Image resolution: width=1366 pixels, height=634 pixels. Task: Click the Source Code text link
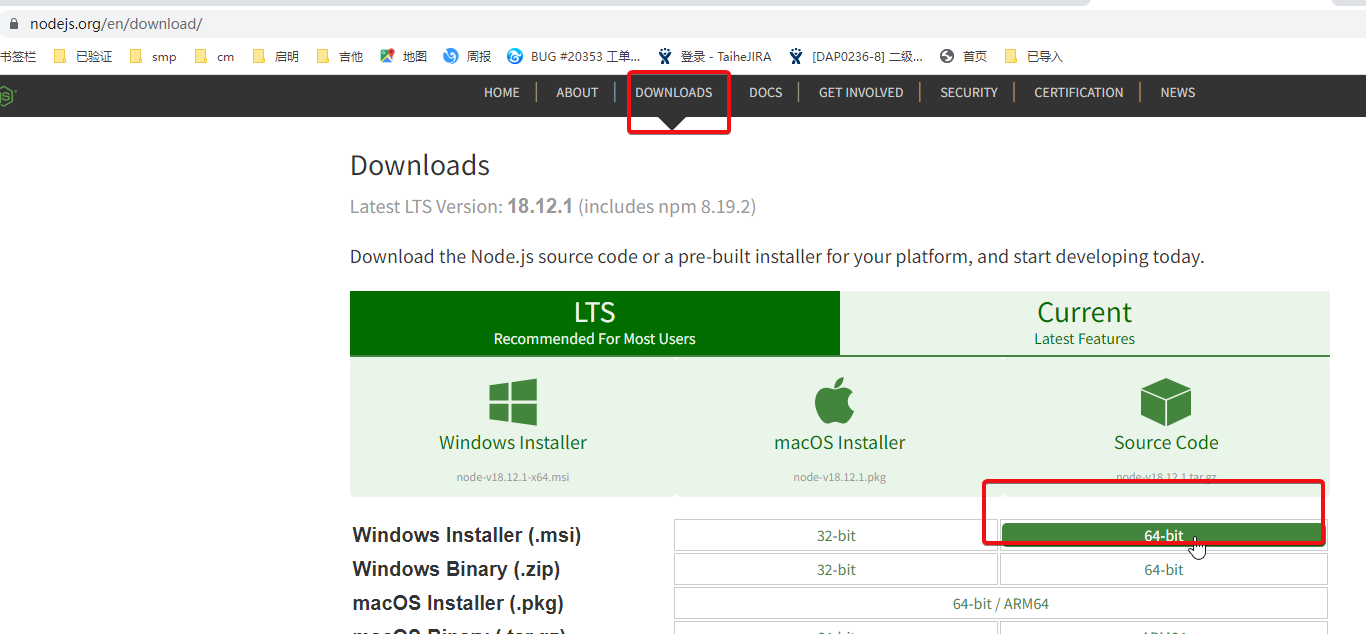pyautogui.click(x=1166, y=442)
